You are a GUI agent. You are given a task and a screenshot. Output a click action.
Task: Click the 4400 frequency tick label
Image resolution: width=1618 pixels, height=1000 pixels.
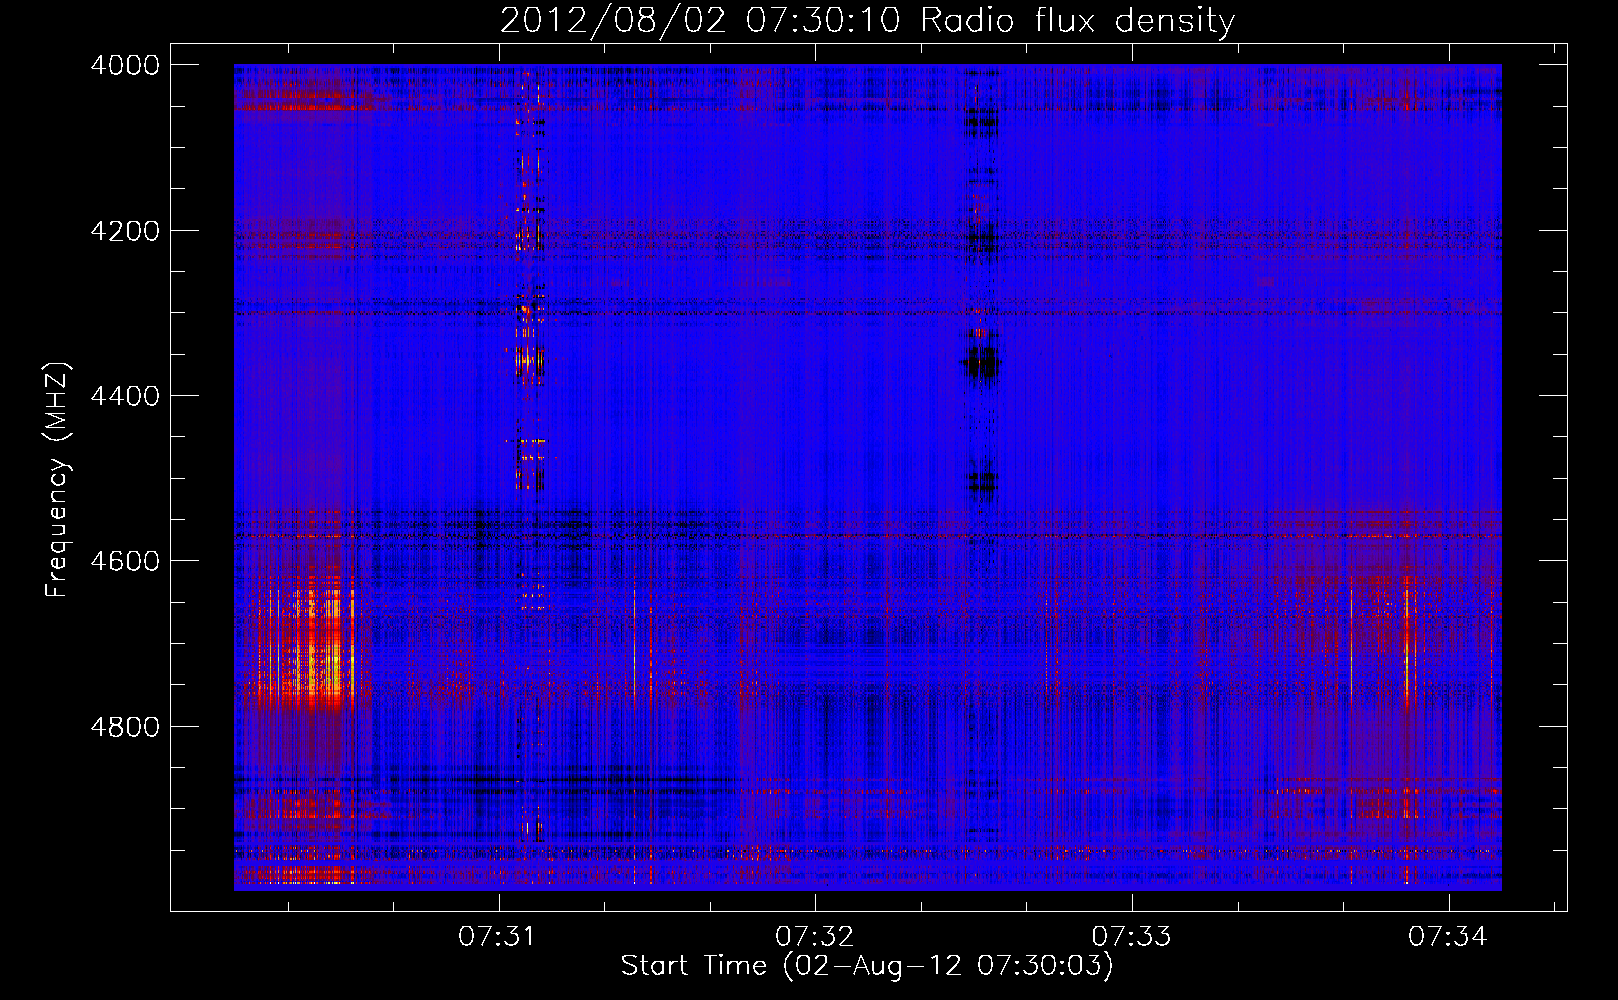(x=125, y=396)
